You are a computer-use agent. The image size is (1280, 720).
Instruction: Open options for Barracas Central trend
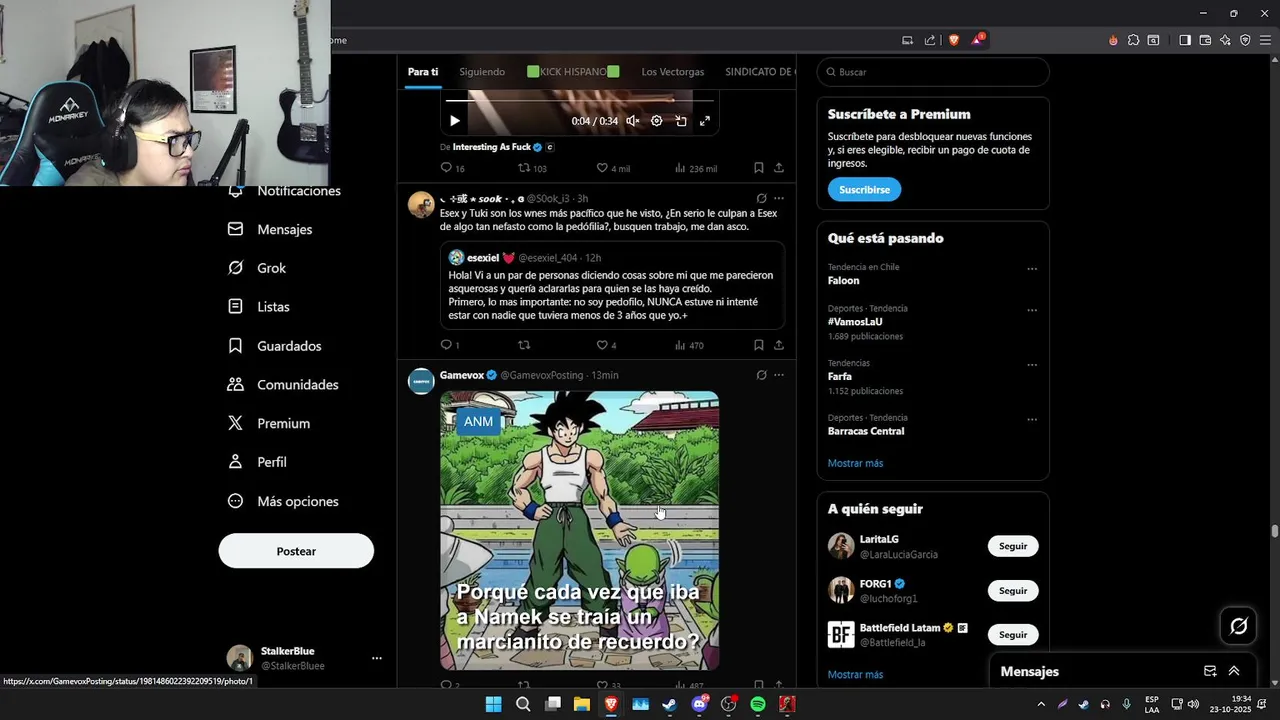click(1032, 420)
